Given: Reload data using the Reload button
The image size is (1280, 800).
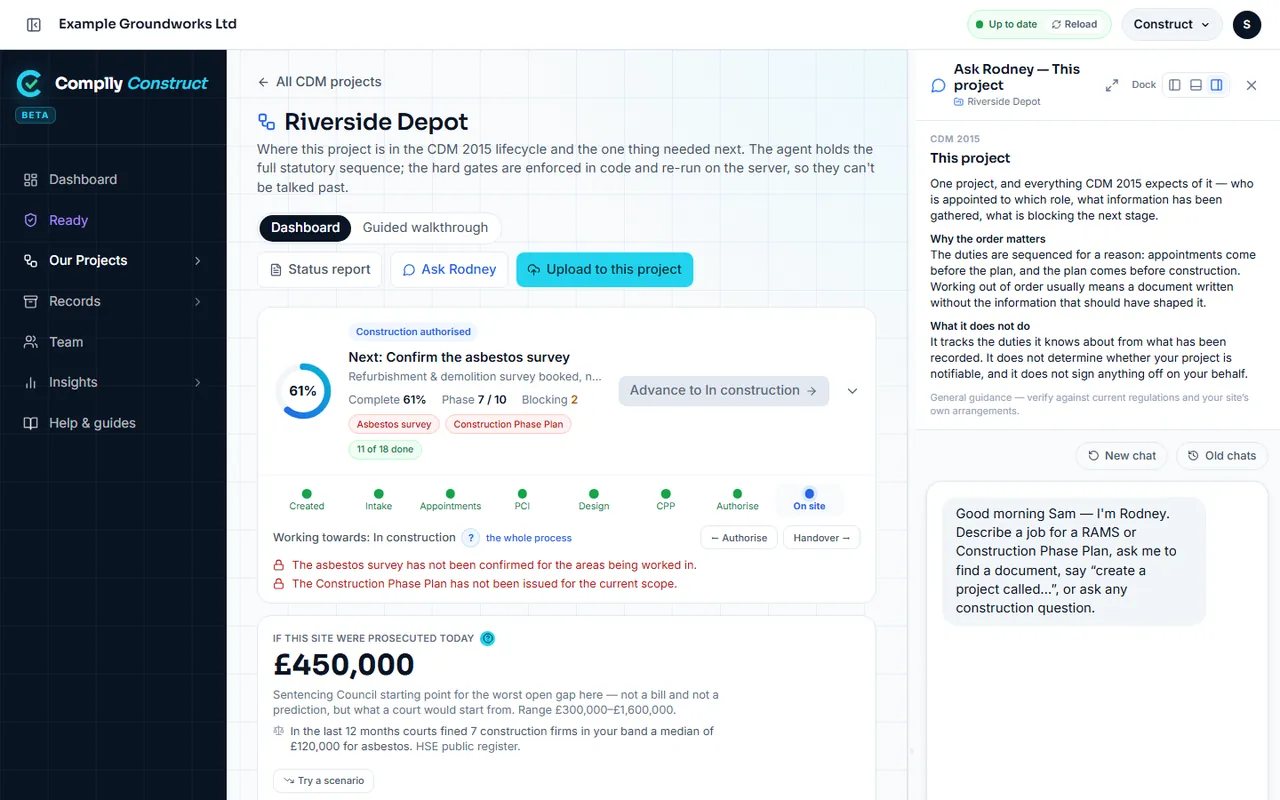Looking at the screenshot, I should coord(1075,24).
